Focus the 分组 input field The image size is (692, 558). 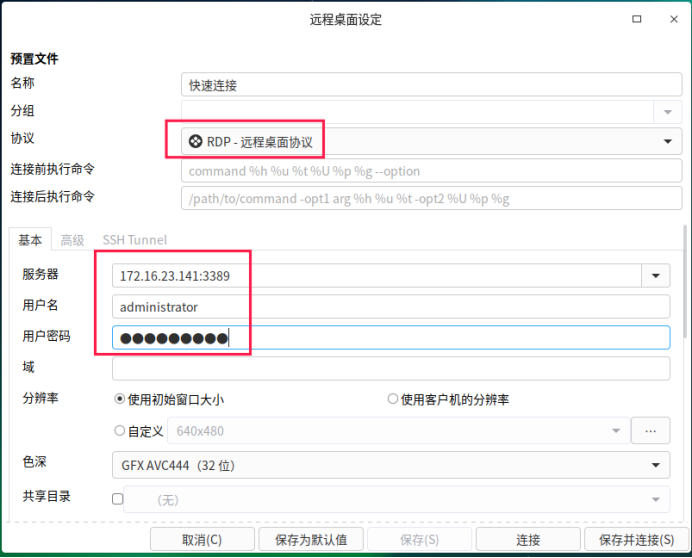[x=417, y=112]
